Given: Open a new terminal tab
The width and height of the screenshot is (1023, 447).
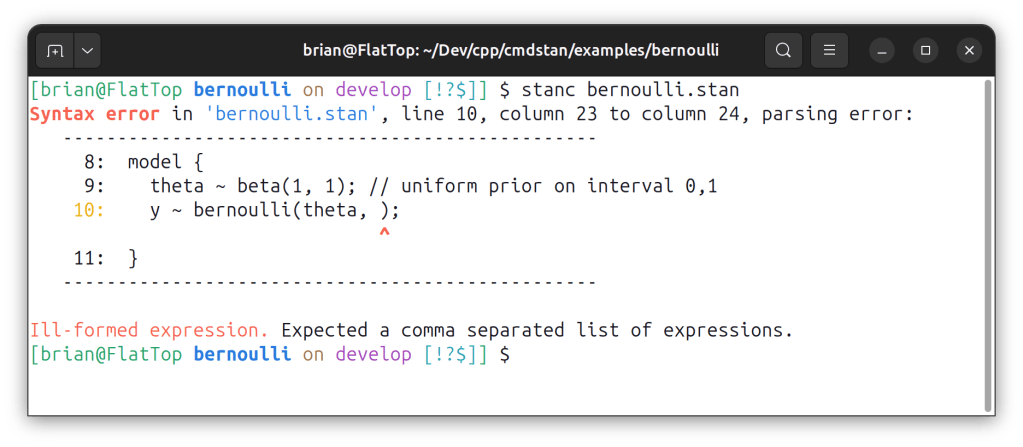Looking at the screenshot, I should click(55, 50).
